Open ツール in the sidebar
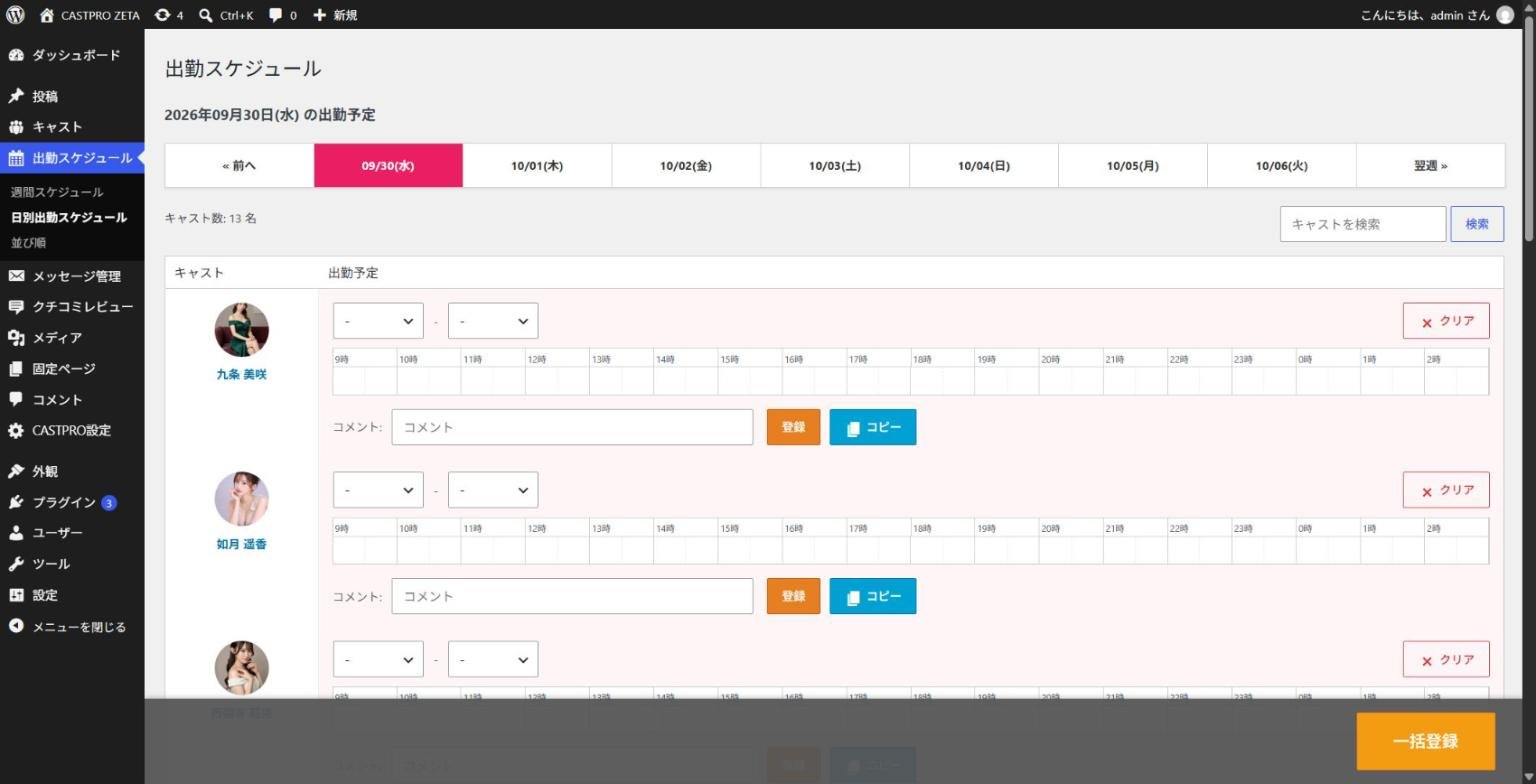The image size is (1536, 784). pyautogui.click(x=72, y=564)
